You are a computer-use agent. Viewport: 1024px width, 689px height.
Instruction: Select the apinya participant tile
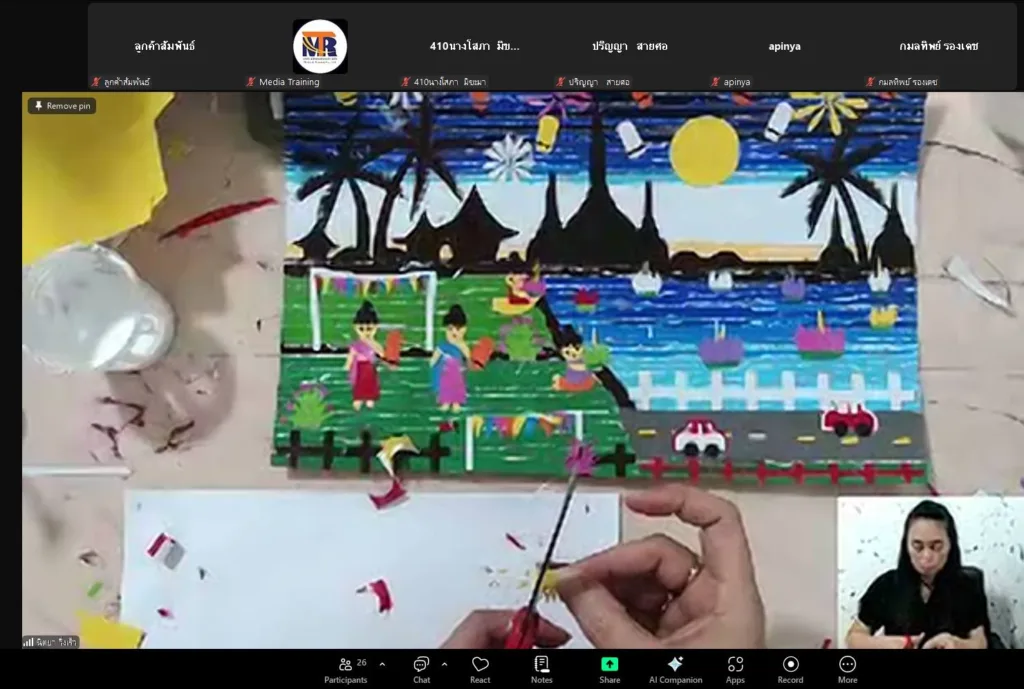784,46
